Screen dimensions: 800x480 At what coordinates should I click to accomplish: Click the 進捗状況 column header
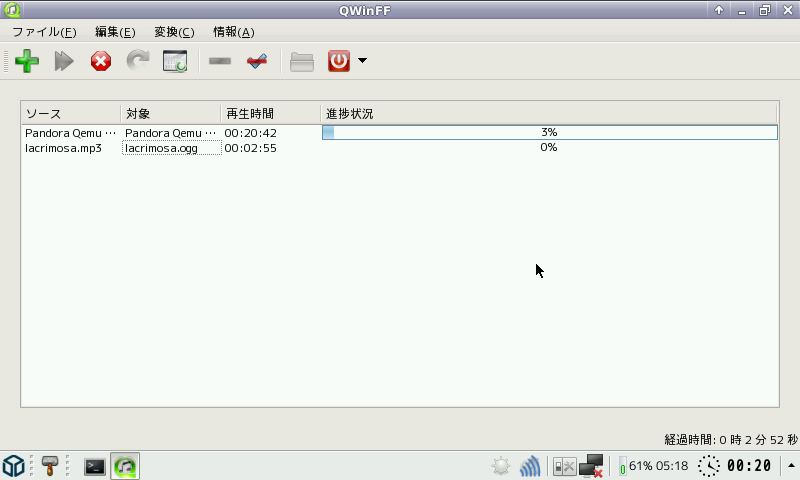tap(548, 113)
